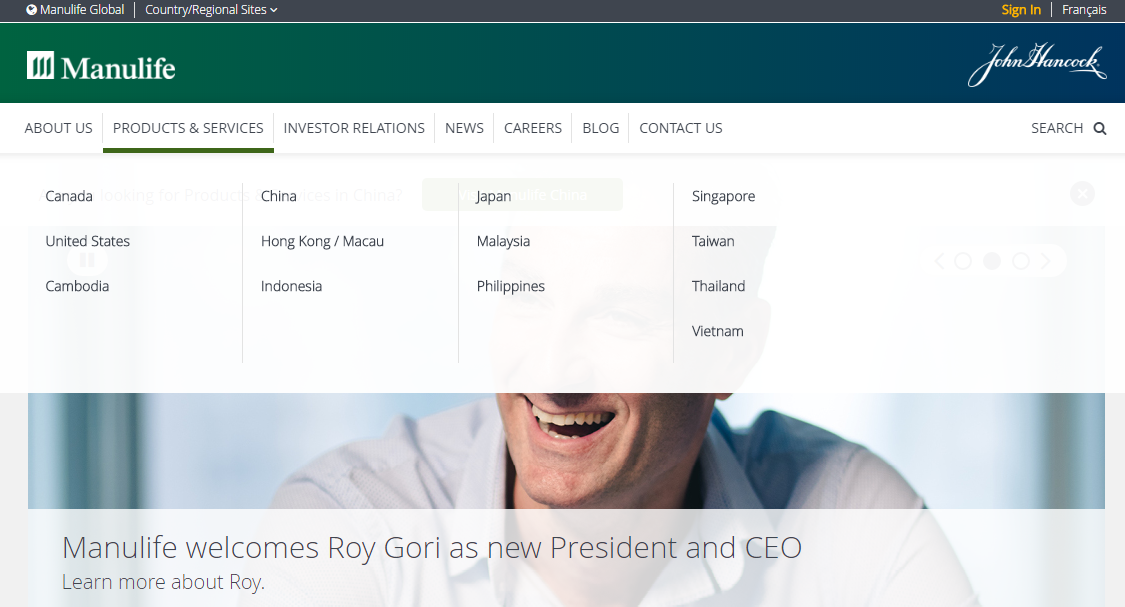This screenshot has width=1125, height=607.
Task: Expand Country/Regional Sites dropdown
Action: pos(211,10)
